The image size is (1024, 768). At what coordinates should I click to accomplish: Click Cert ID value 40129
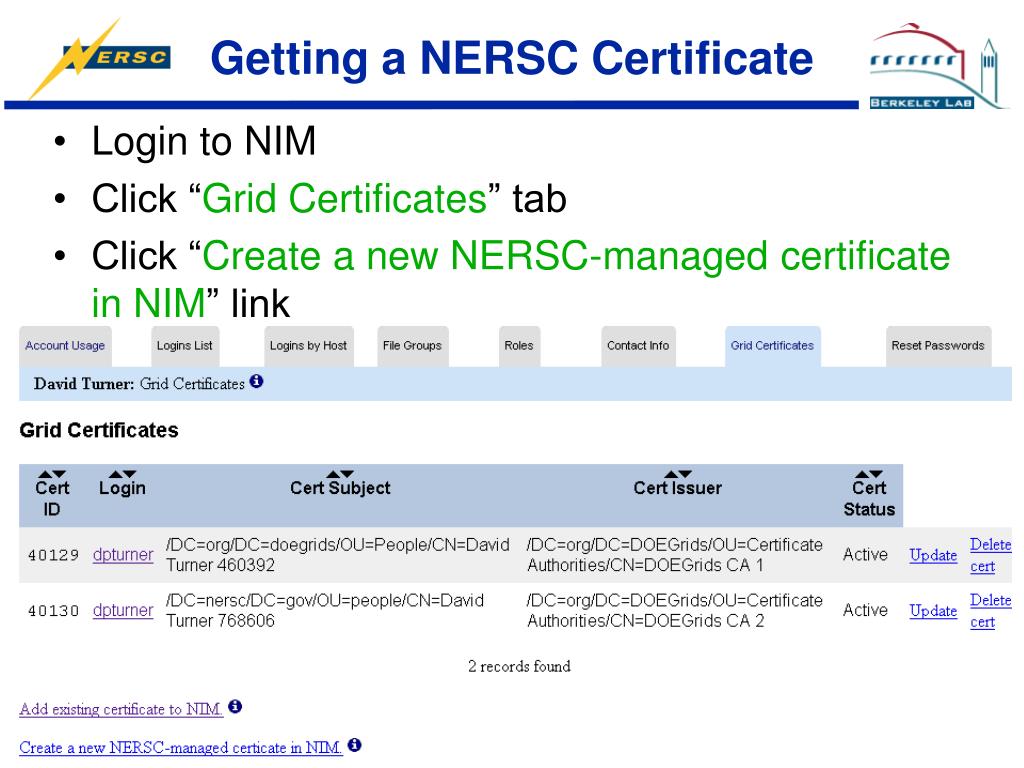point(54,555)
